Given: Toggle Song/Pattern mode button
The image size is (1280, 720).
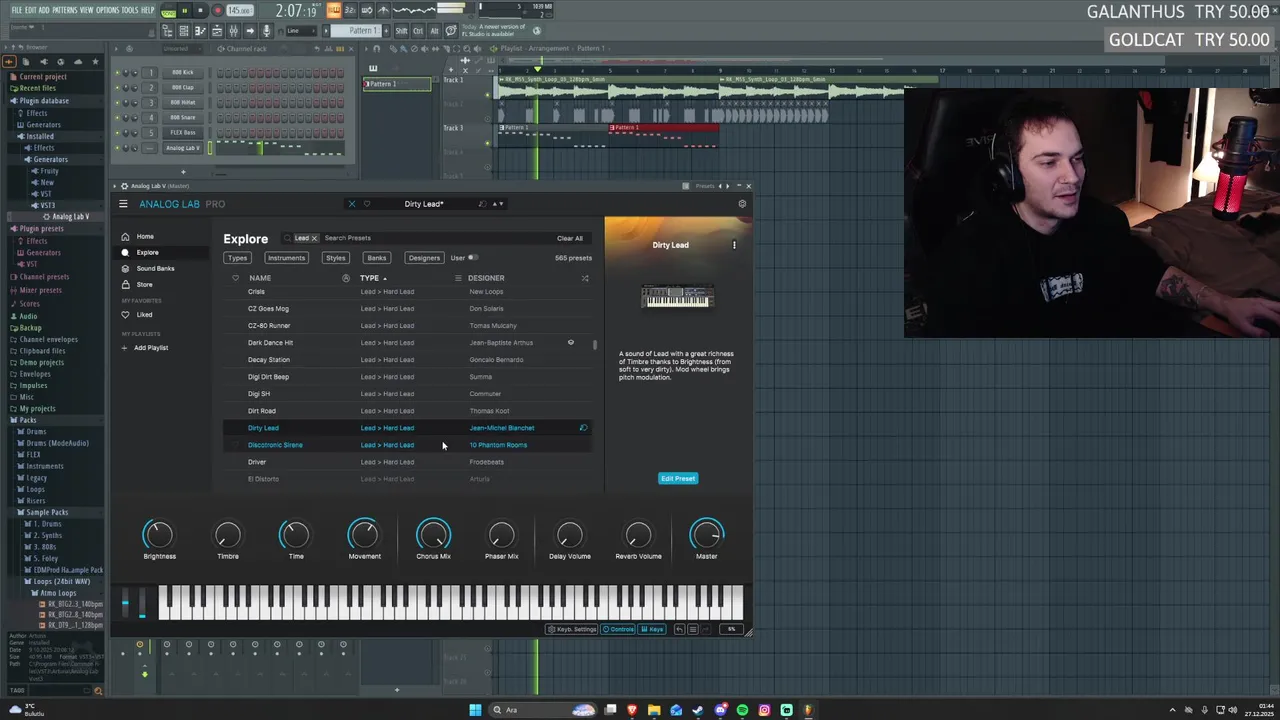Looking at the screenshot, I should 169,11.
